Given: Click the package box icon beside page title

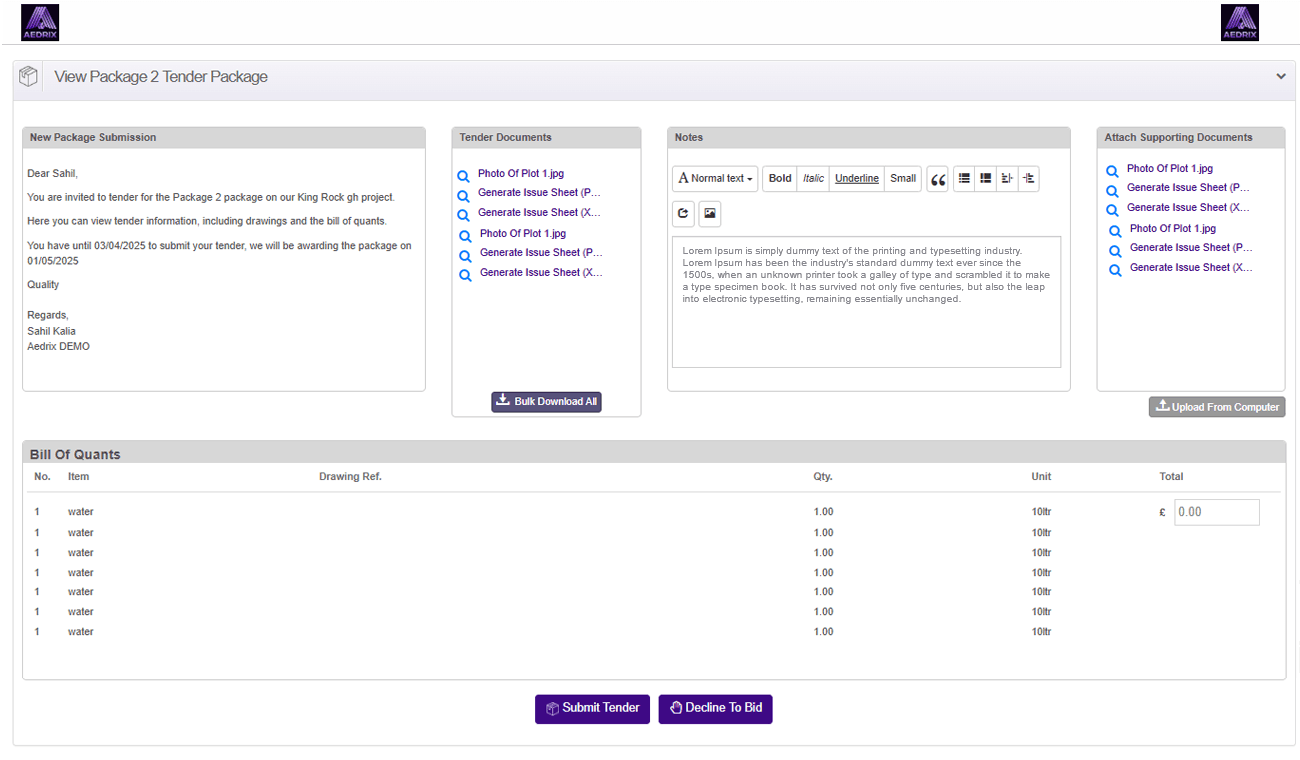Looking at the screenshot, I should click(29, 77).
